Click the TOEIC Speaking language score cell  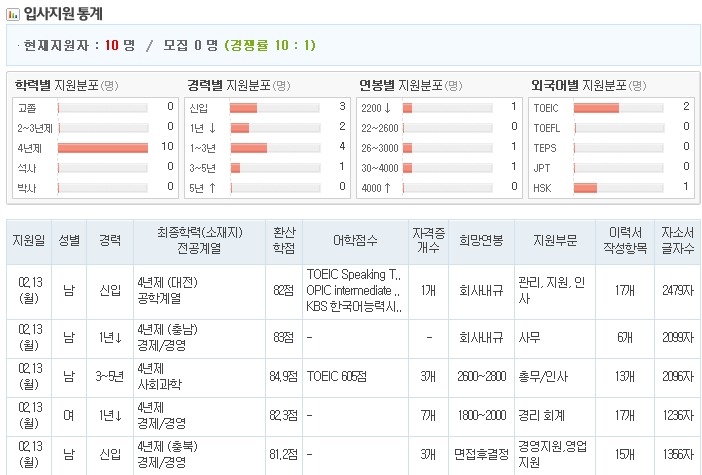[x=355, y=291]
